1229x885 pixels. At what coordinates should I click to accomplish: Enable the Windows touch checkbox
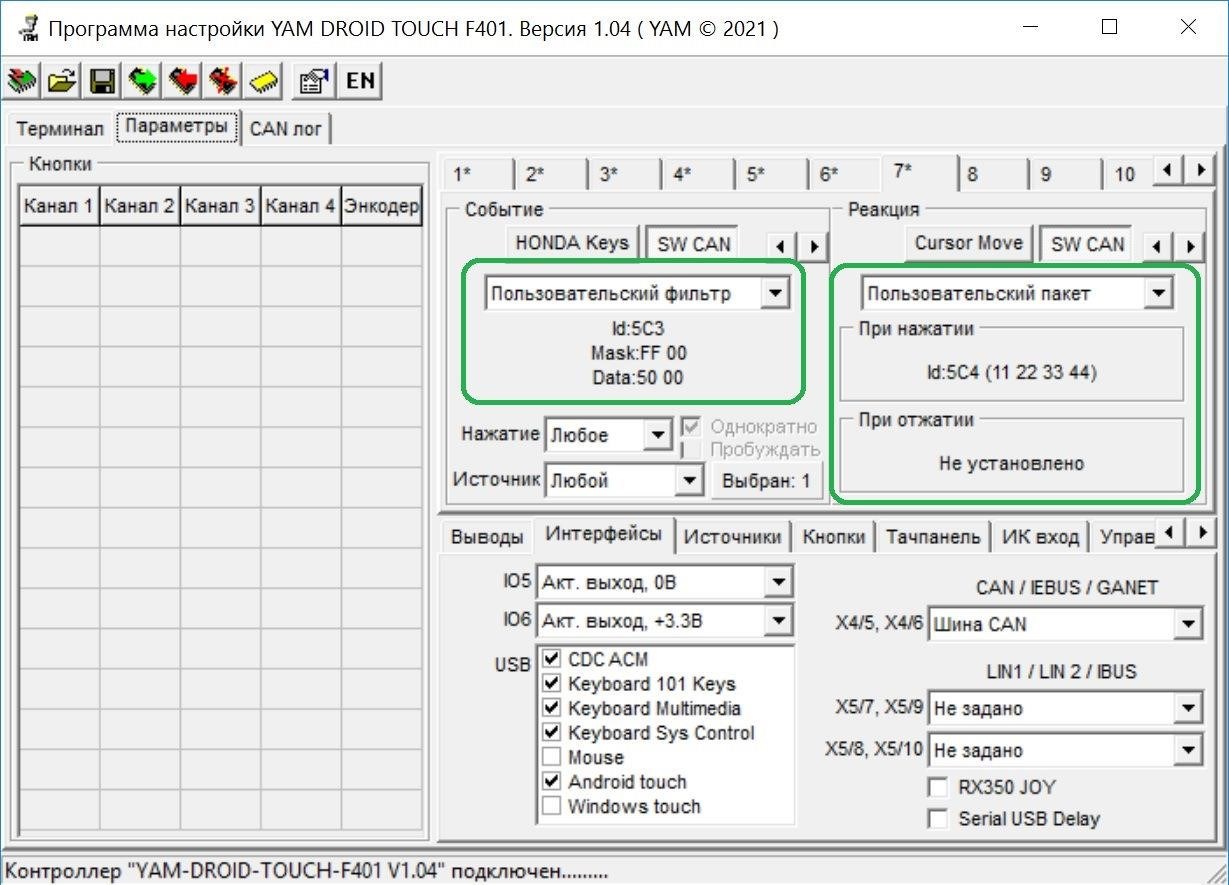click(551, 806)
